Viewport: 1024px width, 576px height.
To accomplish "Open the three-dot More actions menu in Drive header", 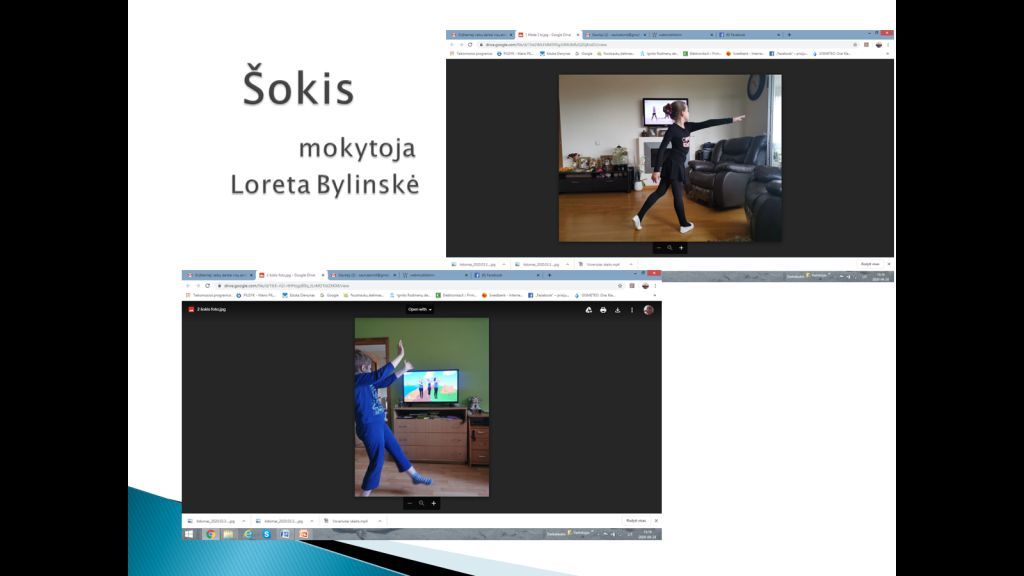I will (632, 310).
